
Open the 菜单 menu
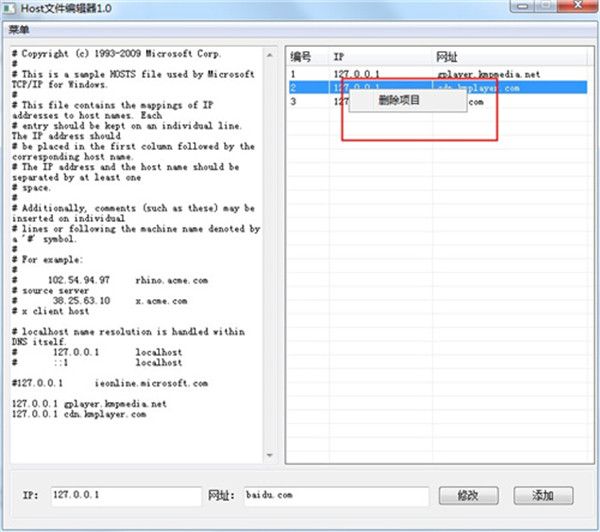(x=19, y=29)
